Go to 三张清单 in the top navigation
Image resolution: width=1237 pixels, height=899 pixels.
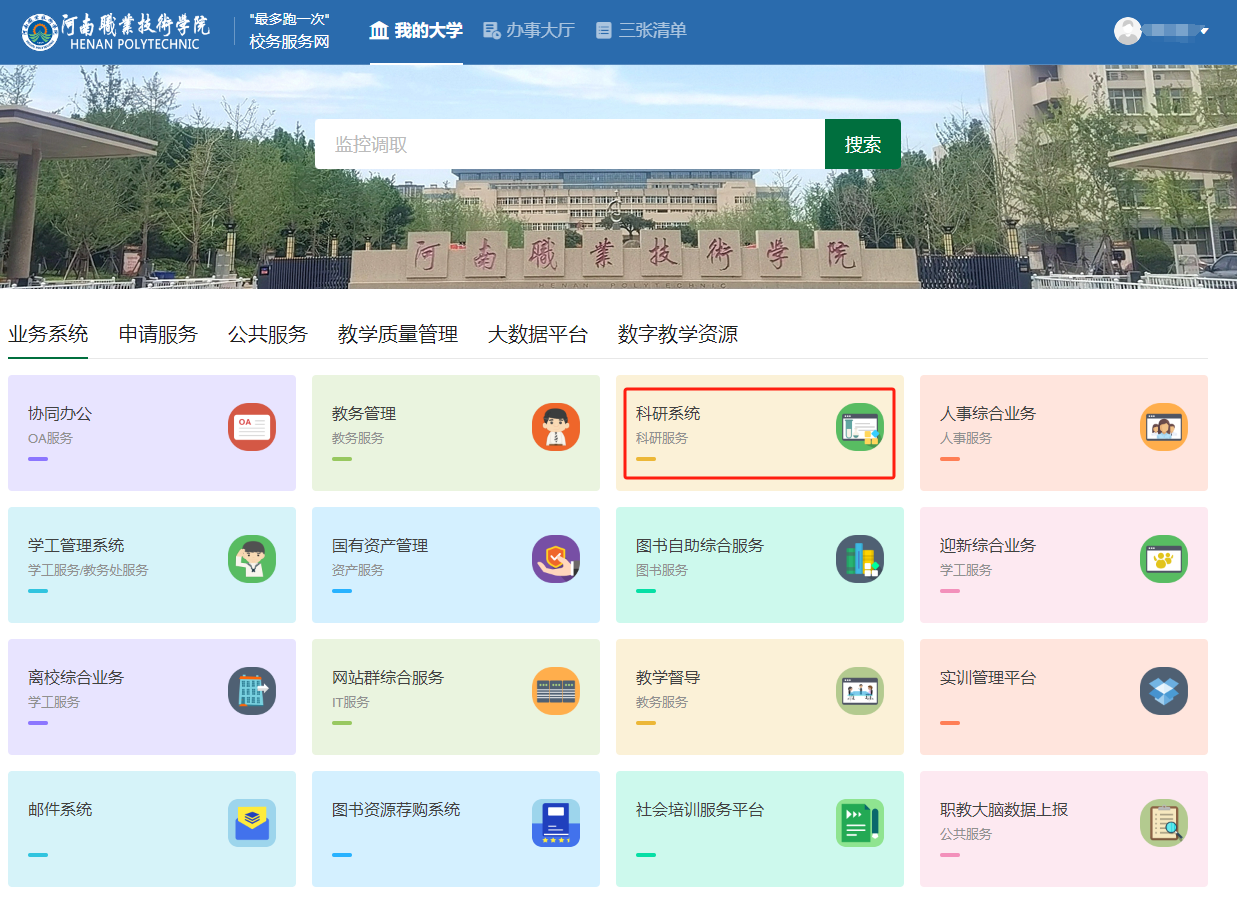(x=641, y=30)
